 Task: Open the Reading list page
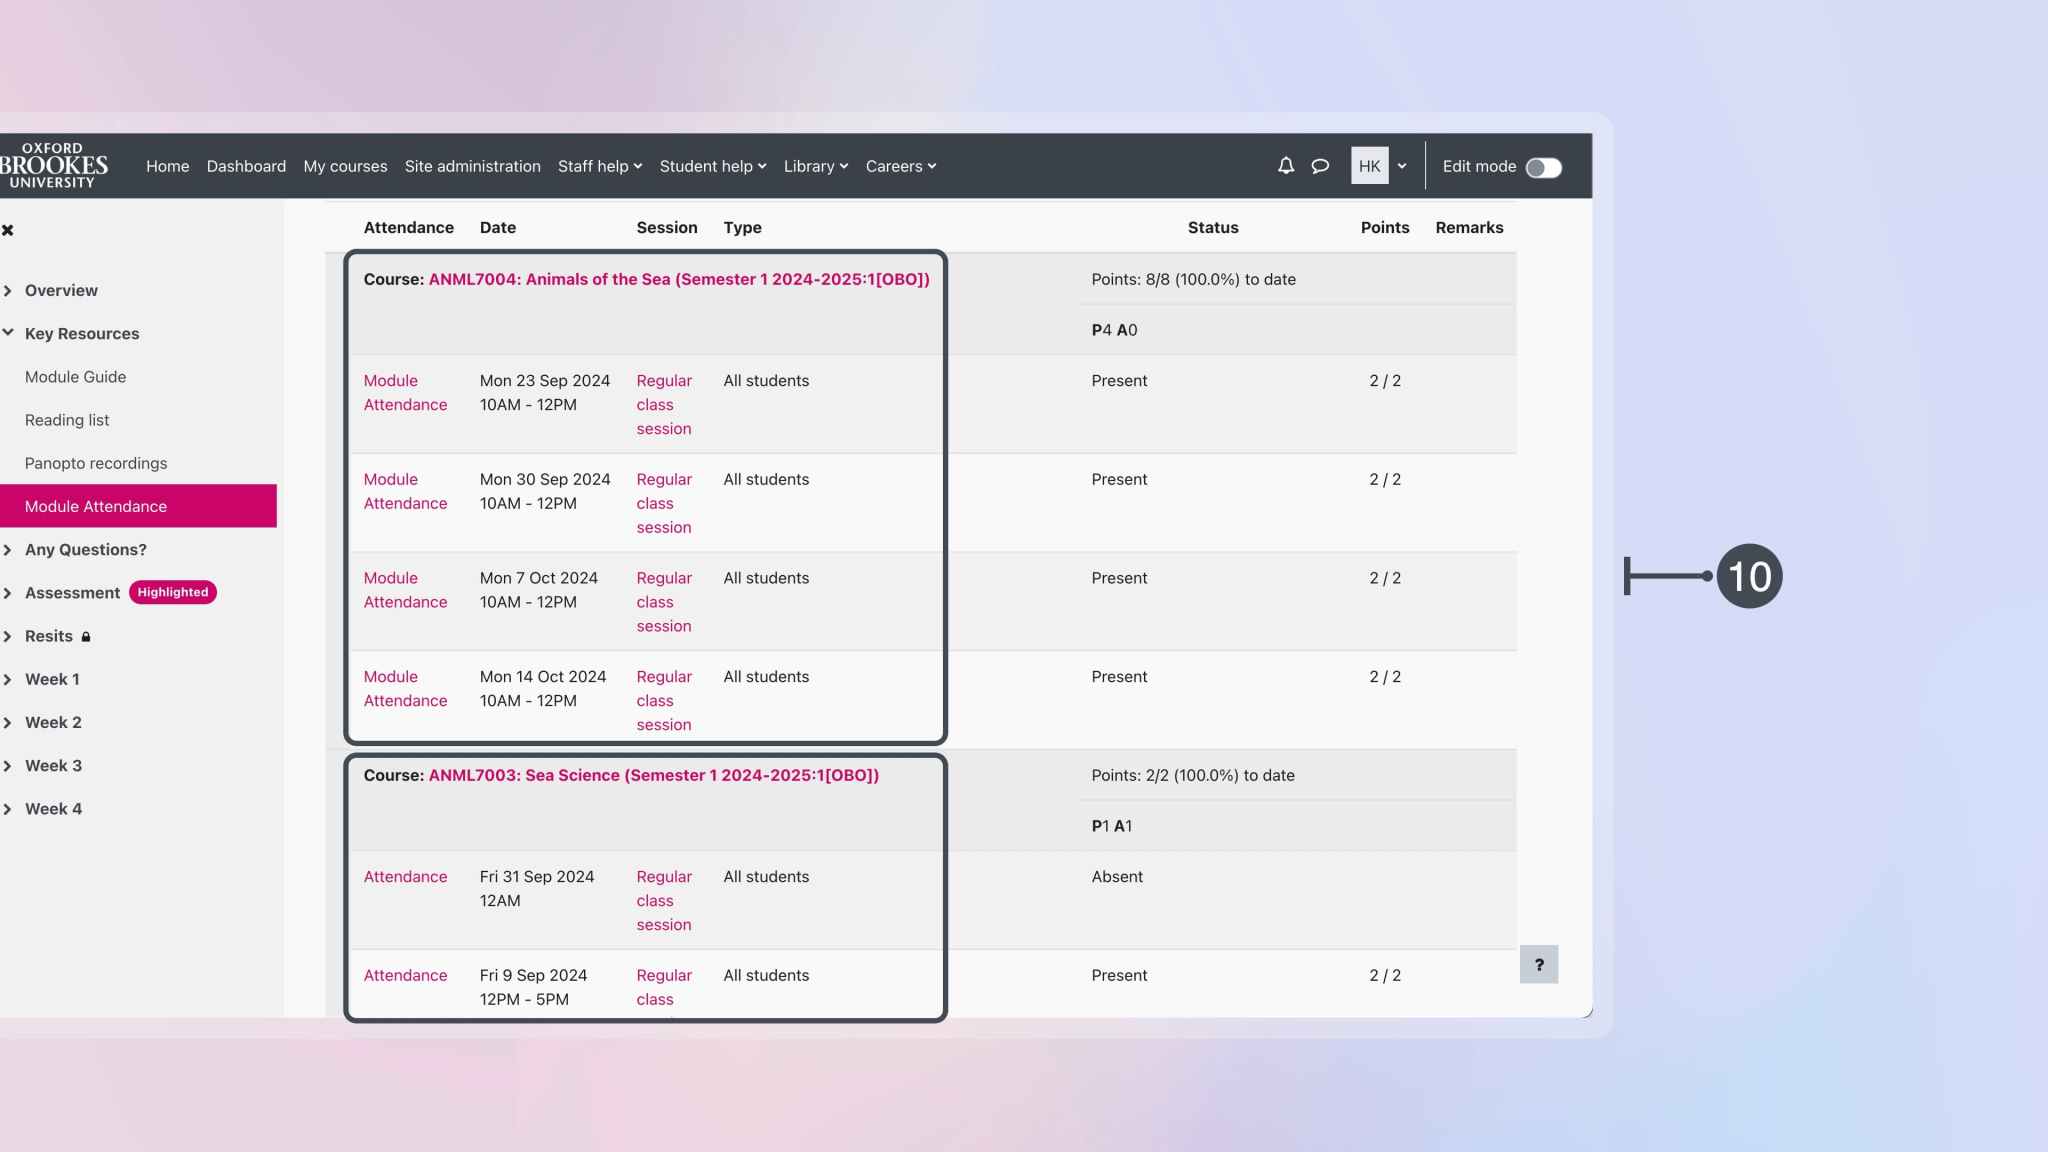67,420
